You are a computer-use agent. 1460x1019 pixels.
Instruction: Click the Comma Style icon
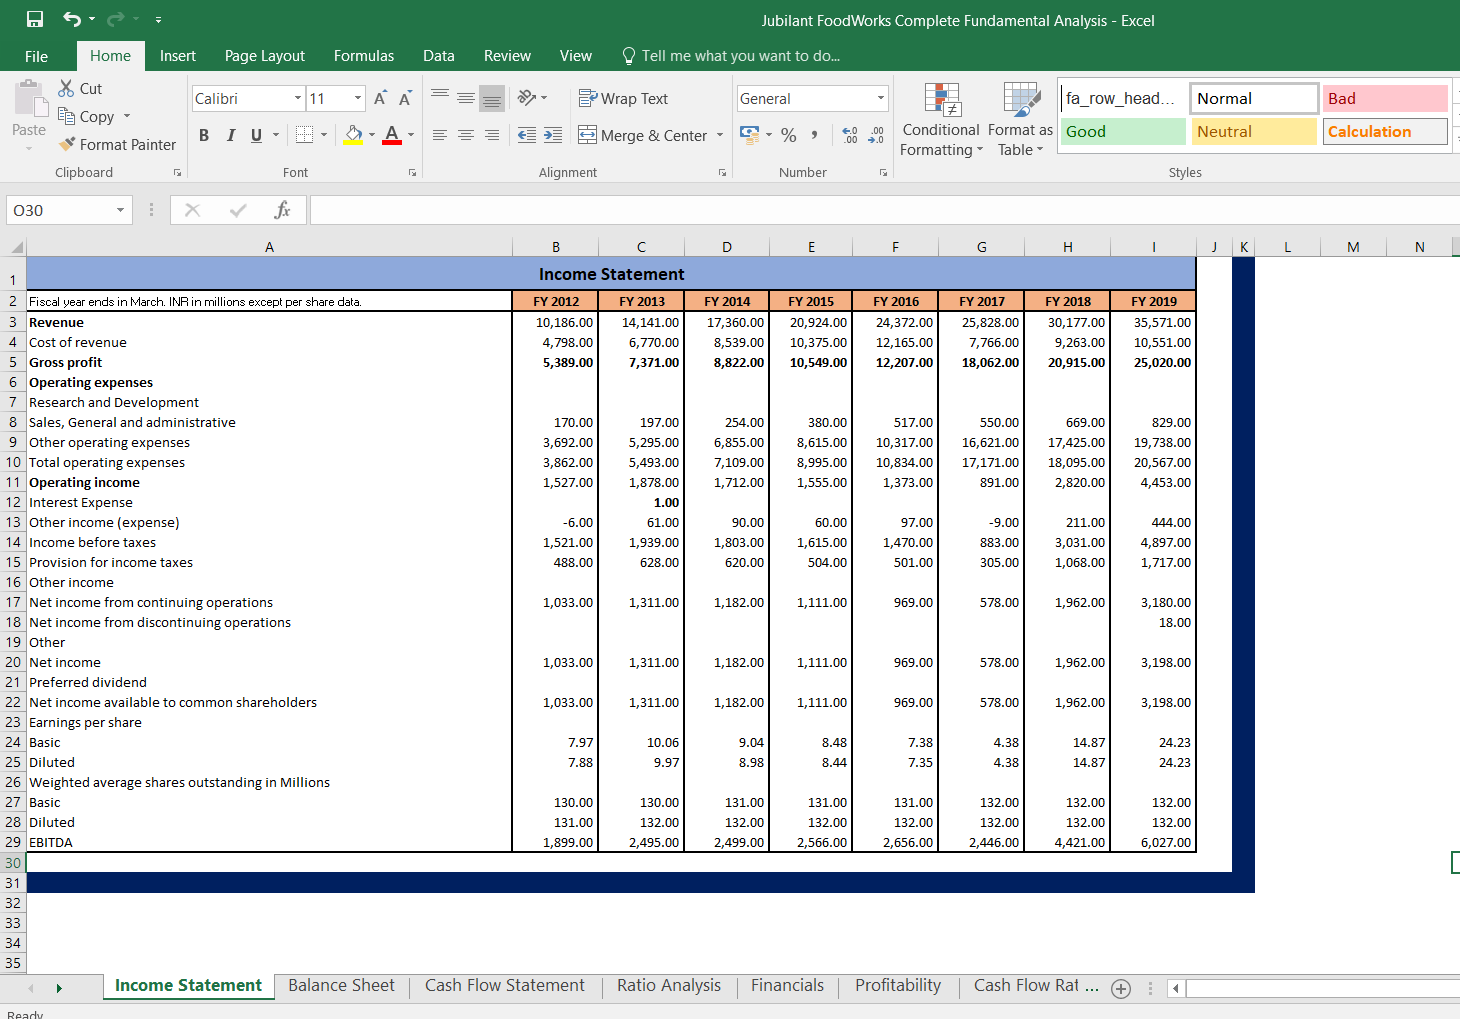click(815, 134)
